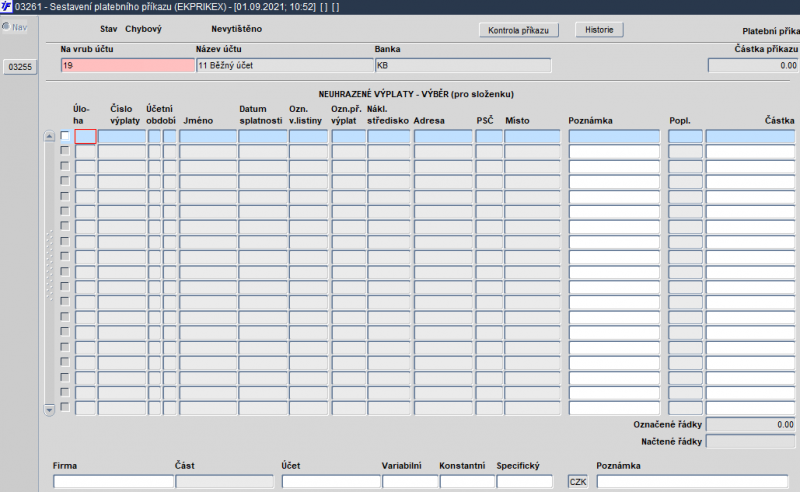Click the first row Nákl. středisko cell

point(389,136)
